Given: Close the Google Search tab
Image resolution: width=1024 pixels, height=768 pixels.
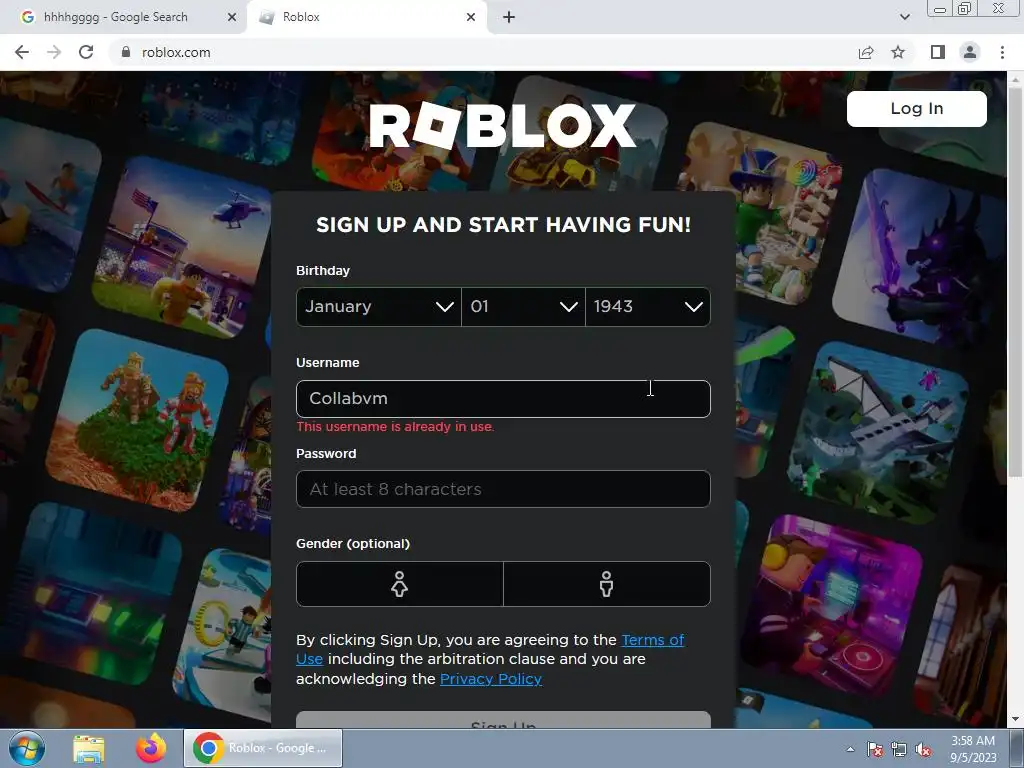Looking at the screenshot, I should click(x=232, y=17).
